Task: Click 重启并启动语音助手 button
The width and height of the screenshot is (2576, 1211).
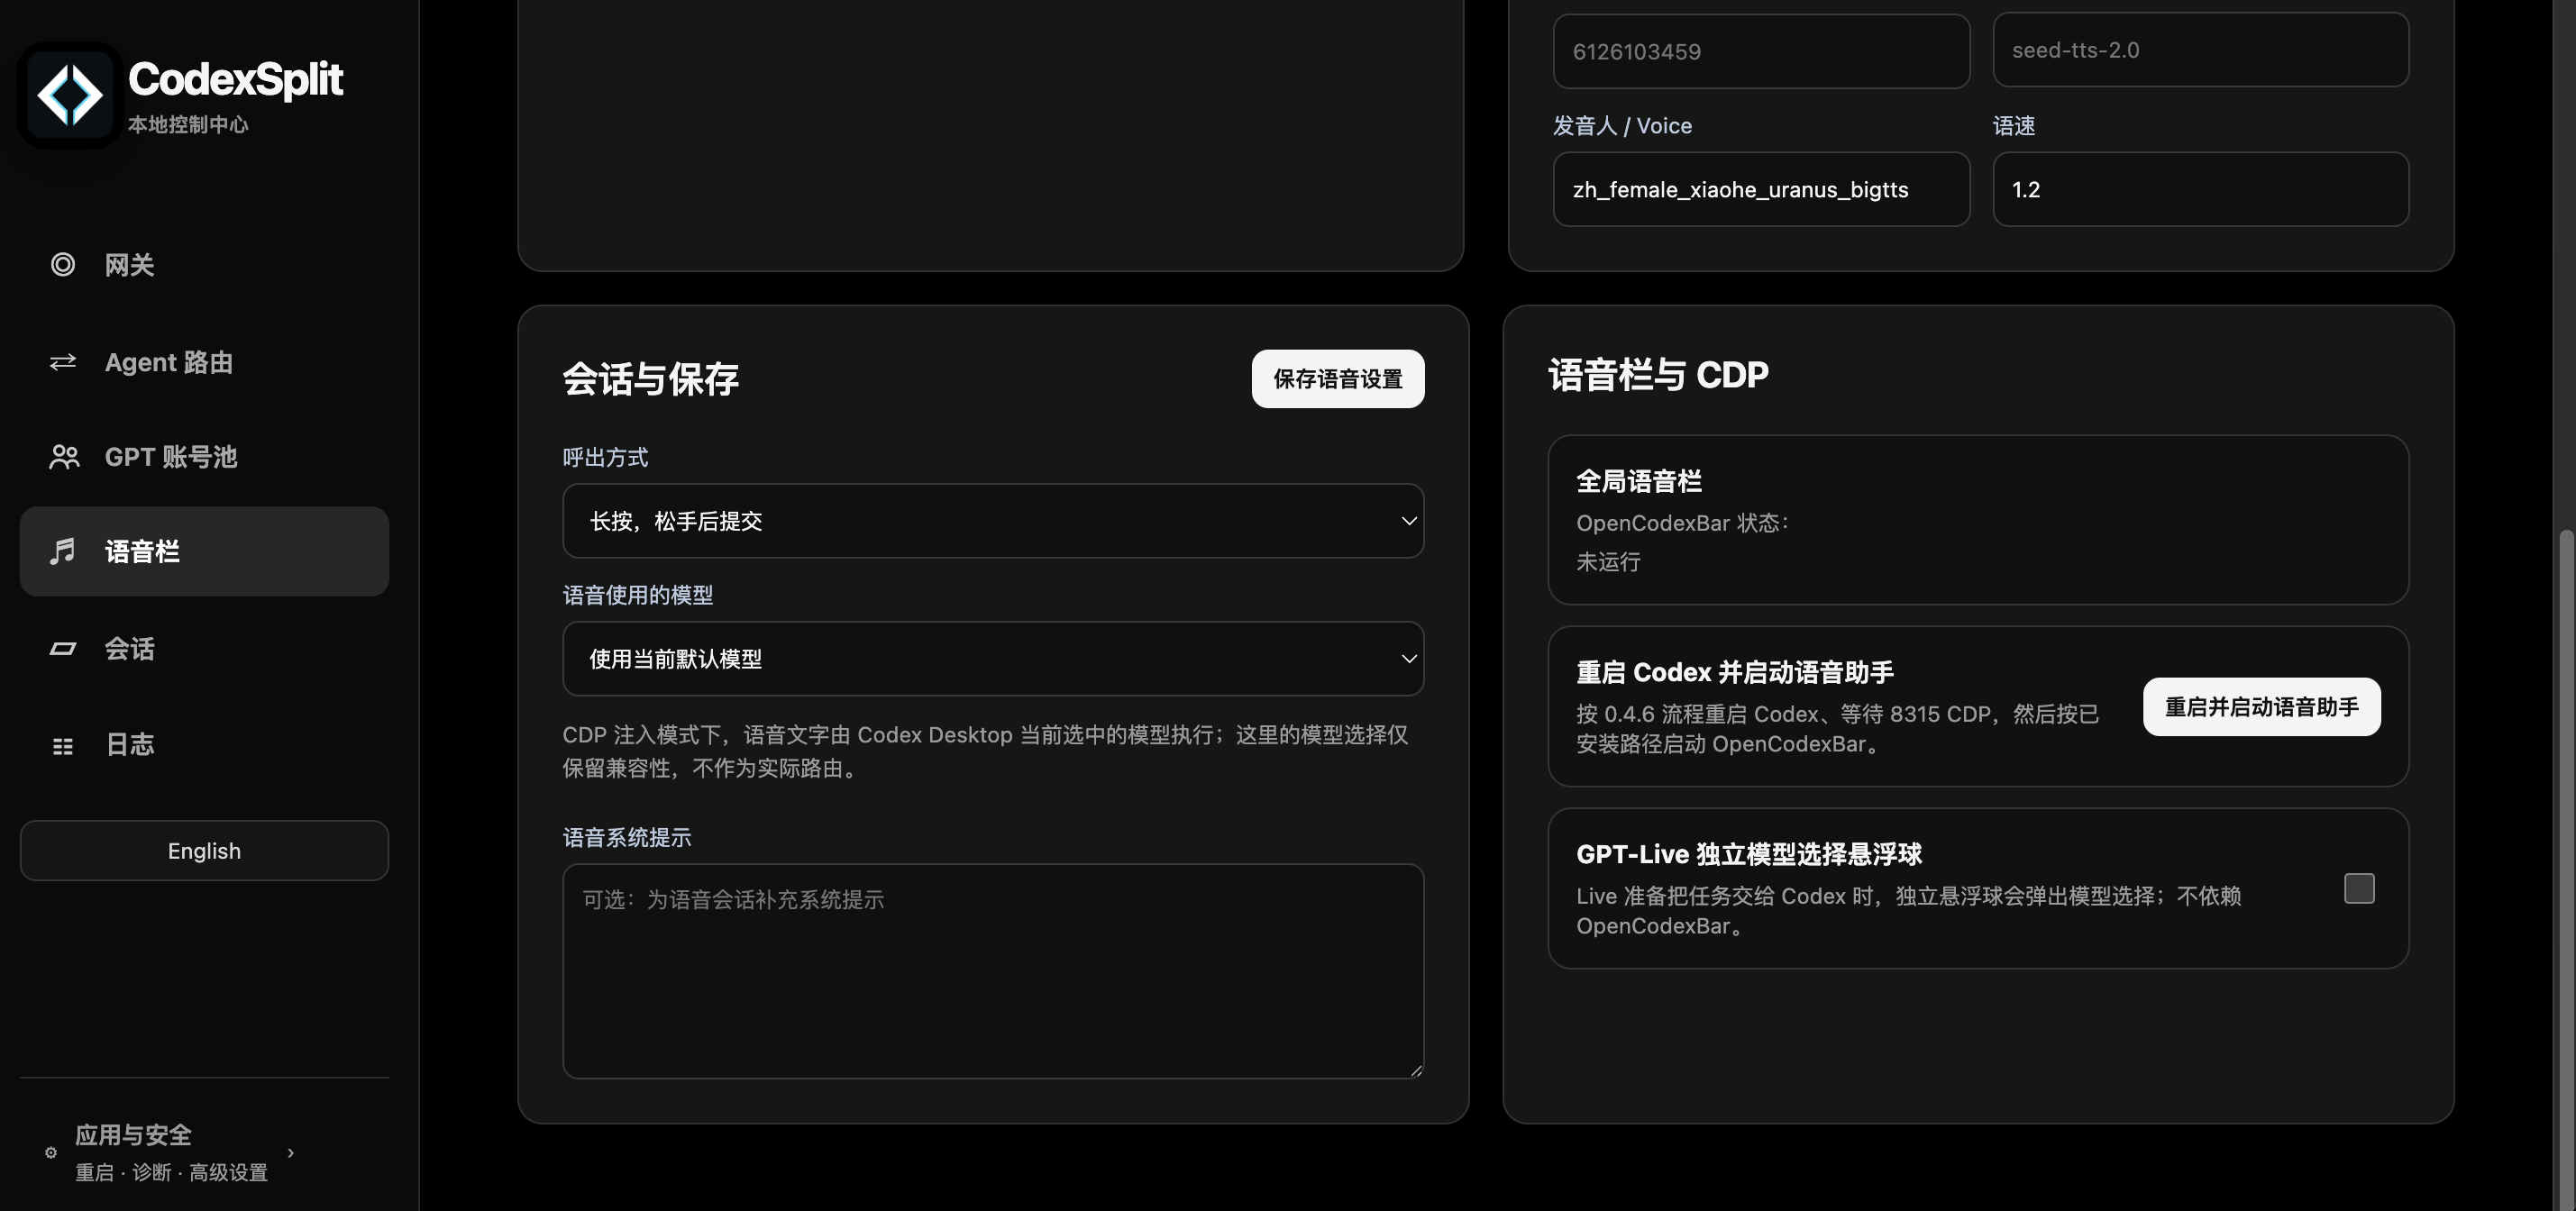Action: click(2262, 707)
